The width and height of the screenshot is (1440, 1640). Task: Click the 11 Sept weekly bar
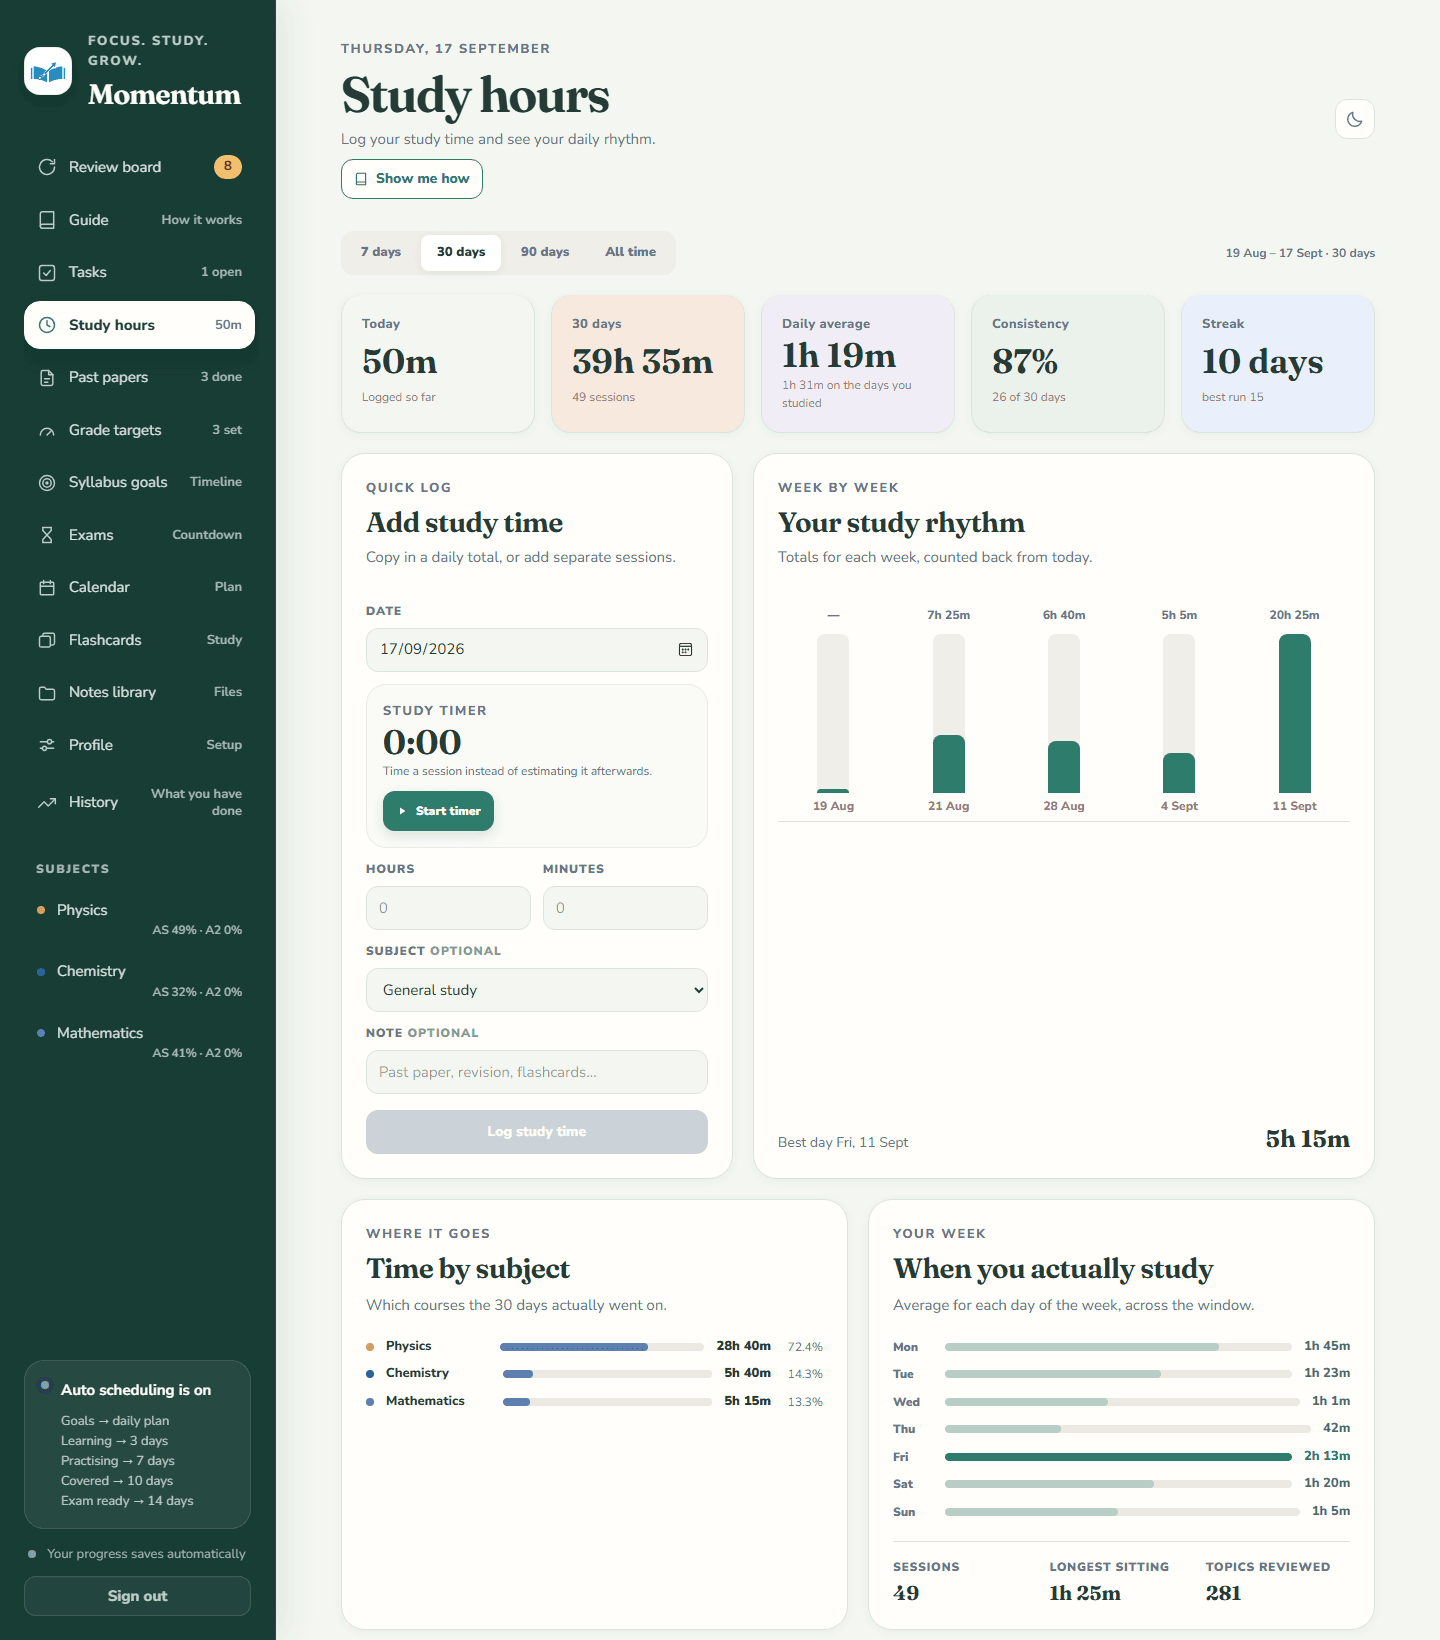1295,714
